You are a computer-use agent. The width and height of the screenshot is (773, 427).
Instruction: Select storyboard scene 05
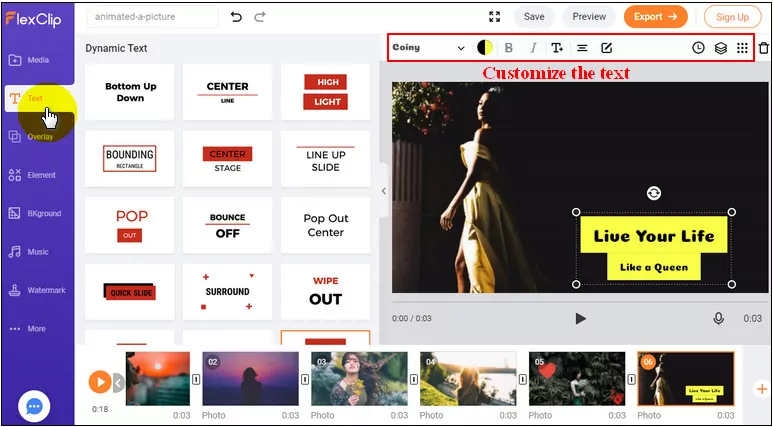pos(577,379)
